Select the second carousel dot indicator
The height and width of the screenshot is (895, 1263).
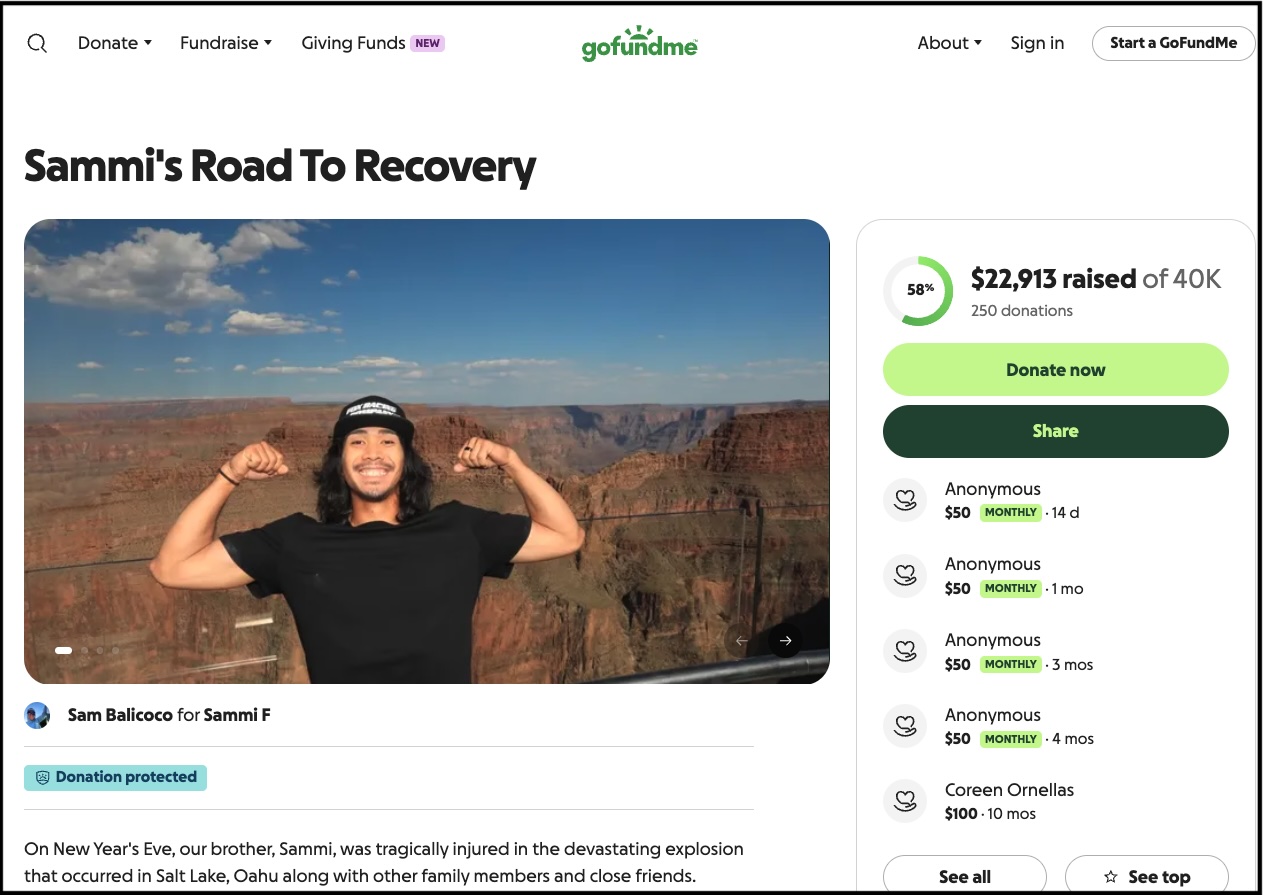point(85,650)
